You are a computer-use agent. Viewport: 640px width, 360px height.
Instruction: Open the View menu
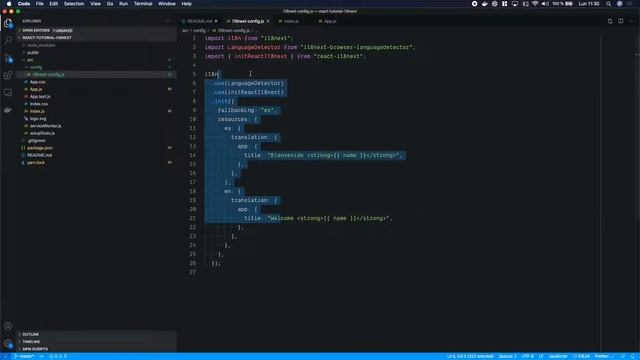(96, 4)
